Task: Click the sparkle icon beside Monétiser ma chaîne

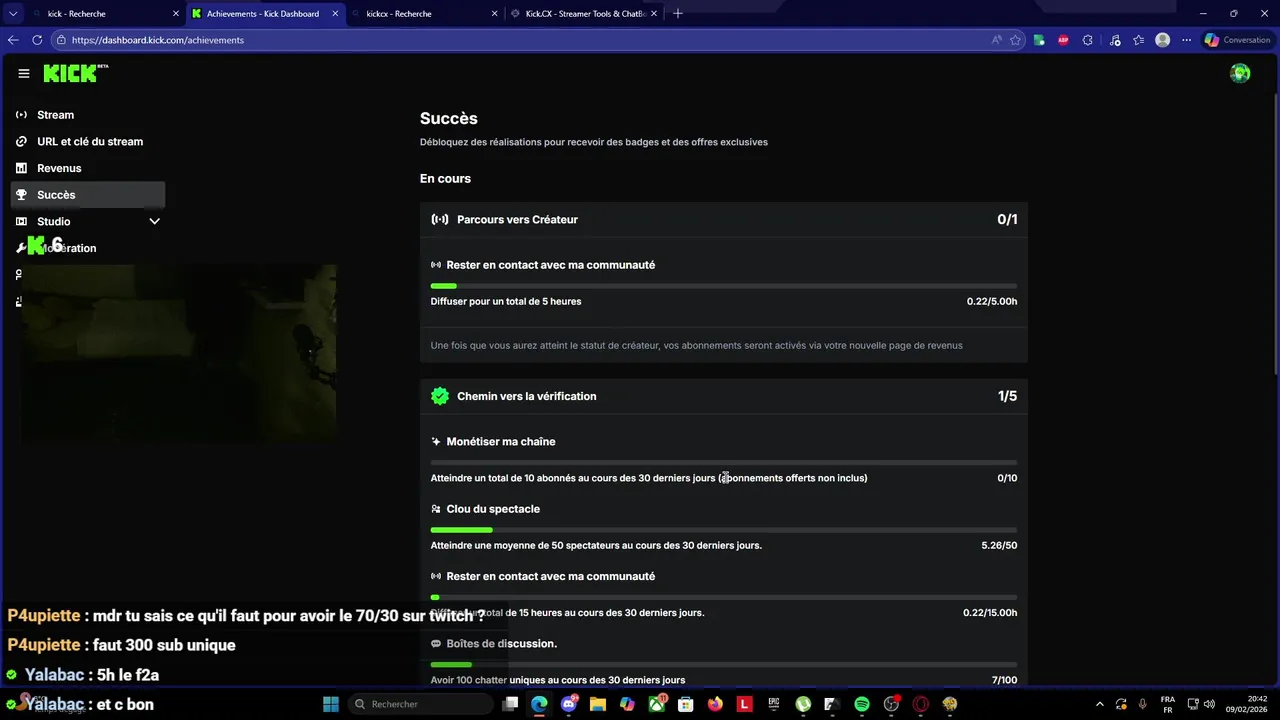Action: [x=436, y=442]
